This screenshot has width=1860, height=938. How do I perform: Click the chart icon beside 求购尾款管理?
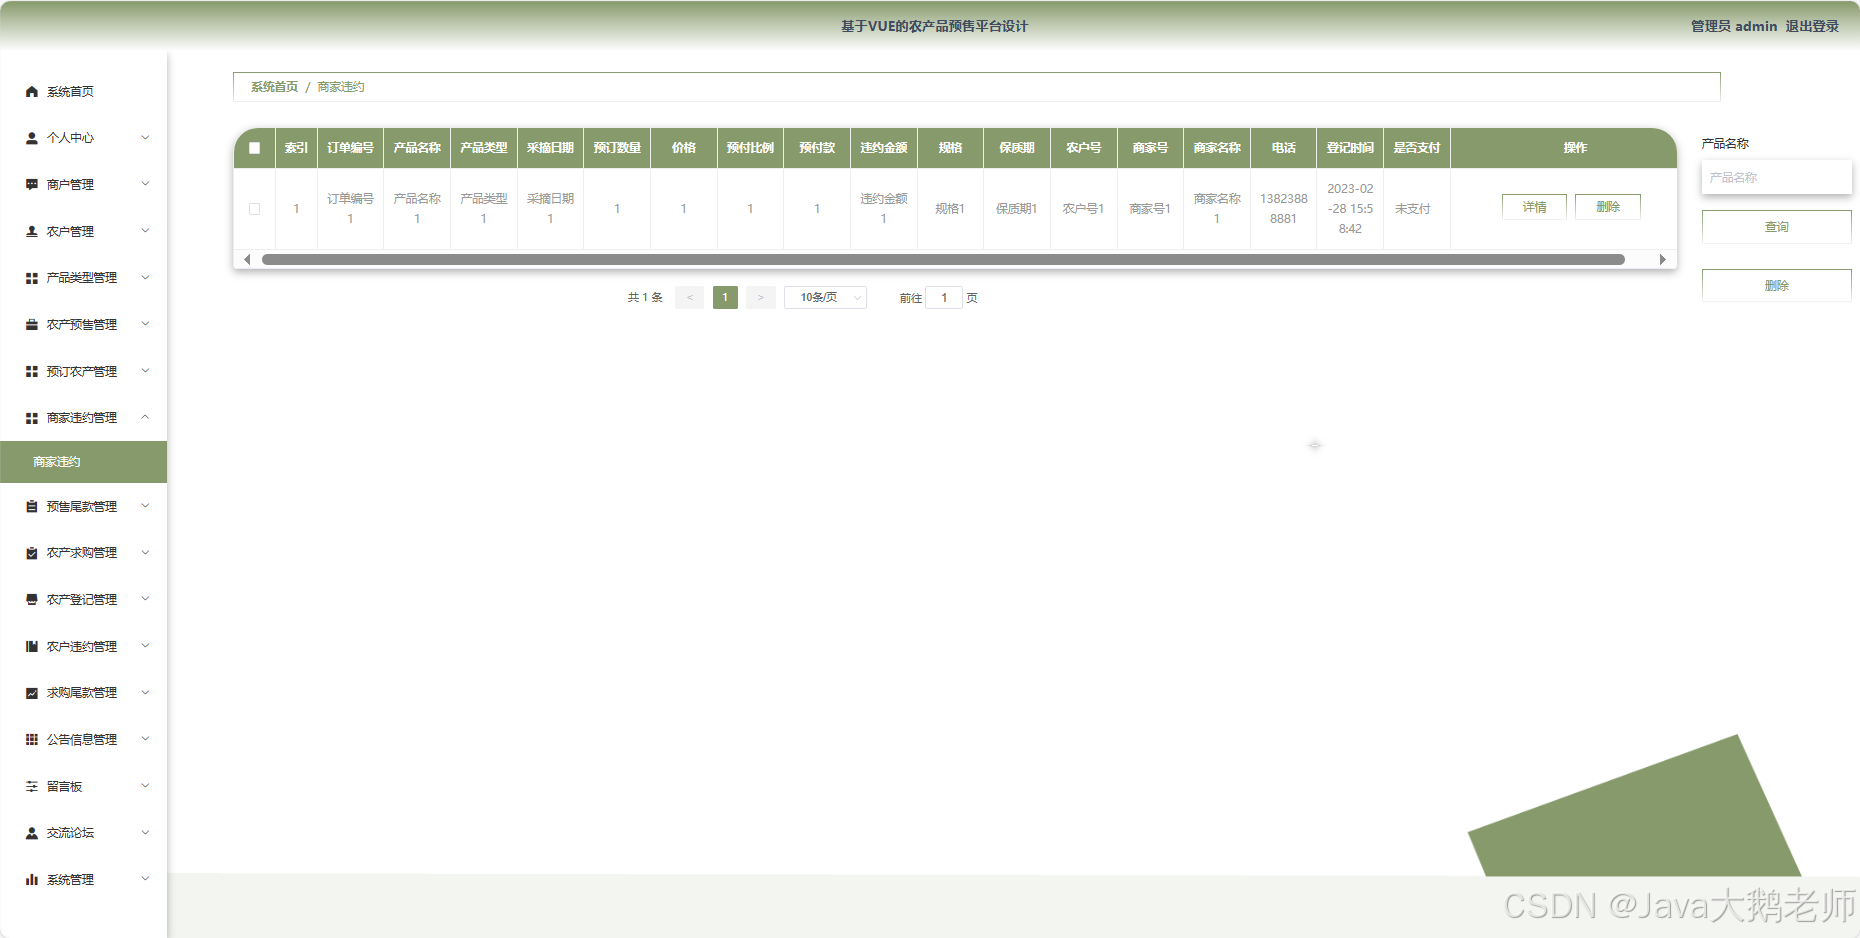(32, 693)
